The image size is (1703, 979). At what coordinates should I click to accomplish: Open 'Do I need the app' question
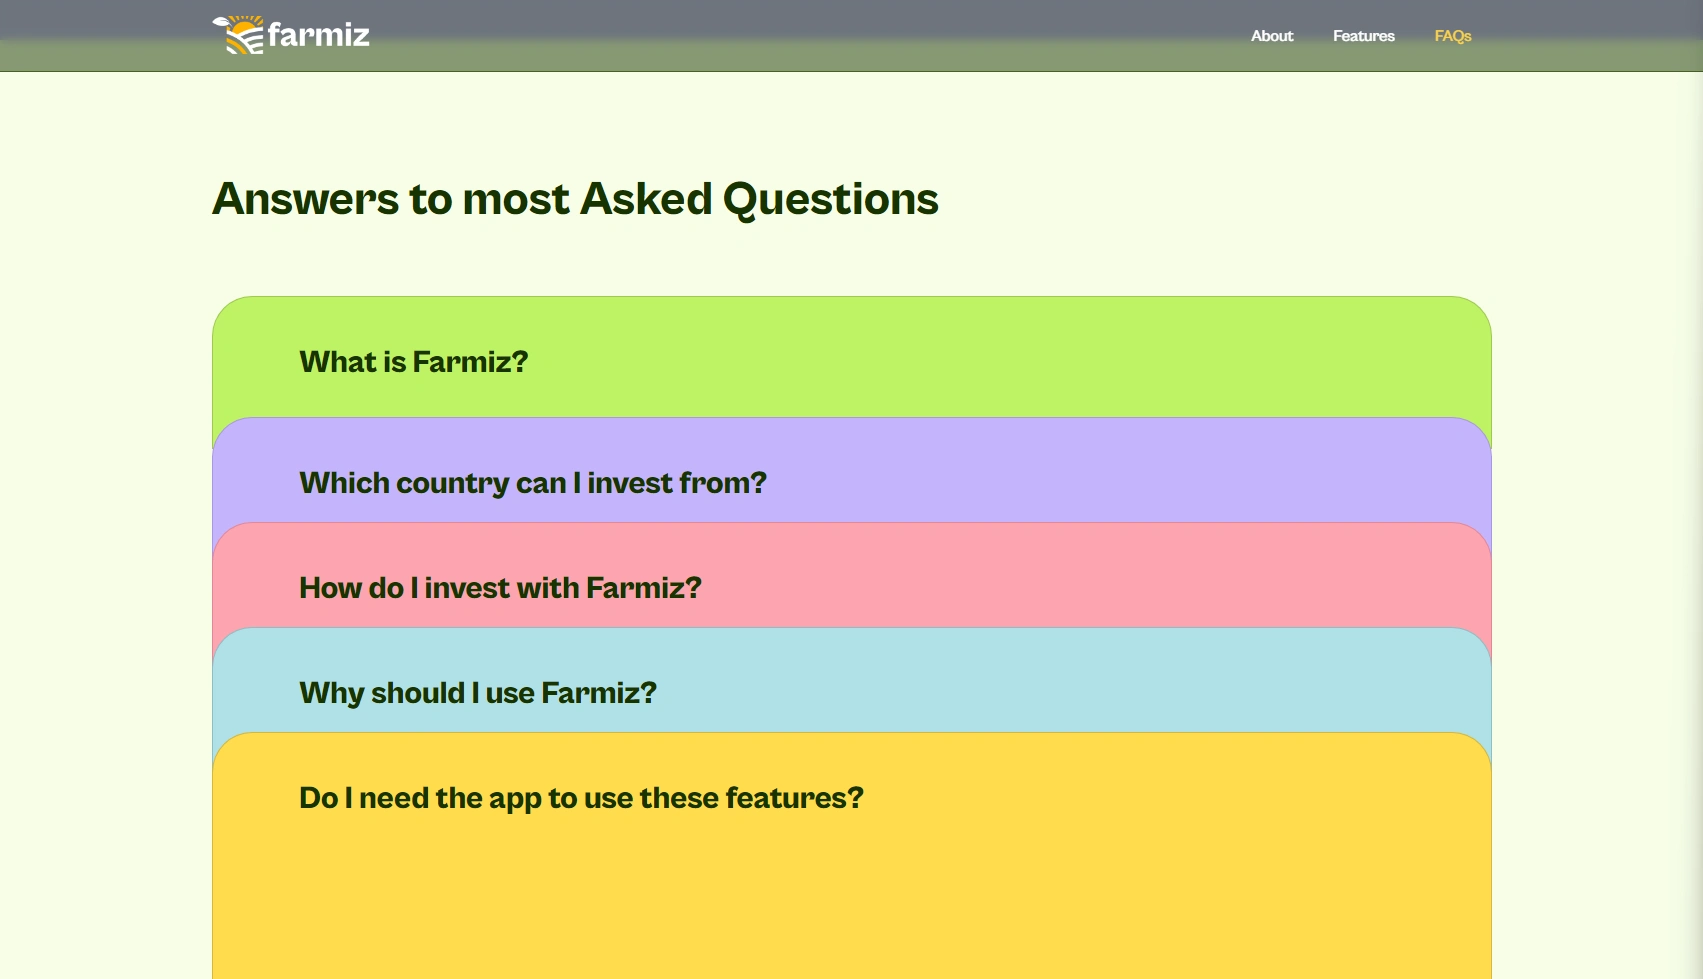tap(851, 856)
